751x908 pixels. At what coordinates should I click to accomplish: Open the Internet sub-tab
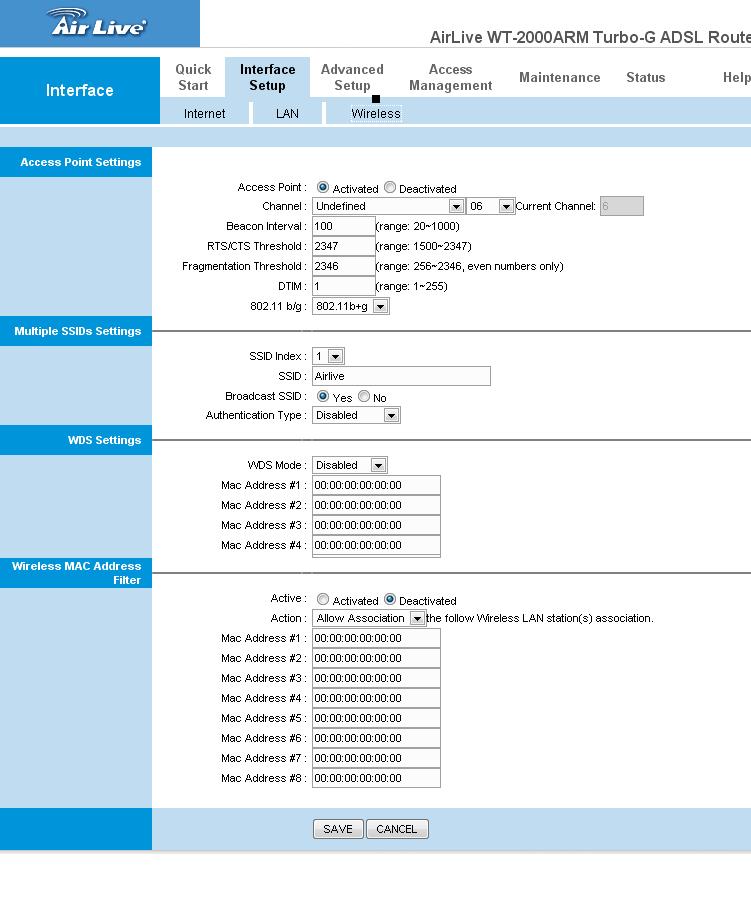pyautogui.click(x=204, y=114)
